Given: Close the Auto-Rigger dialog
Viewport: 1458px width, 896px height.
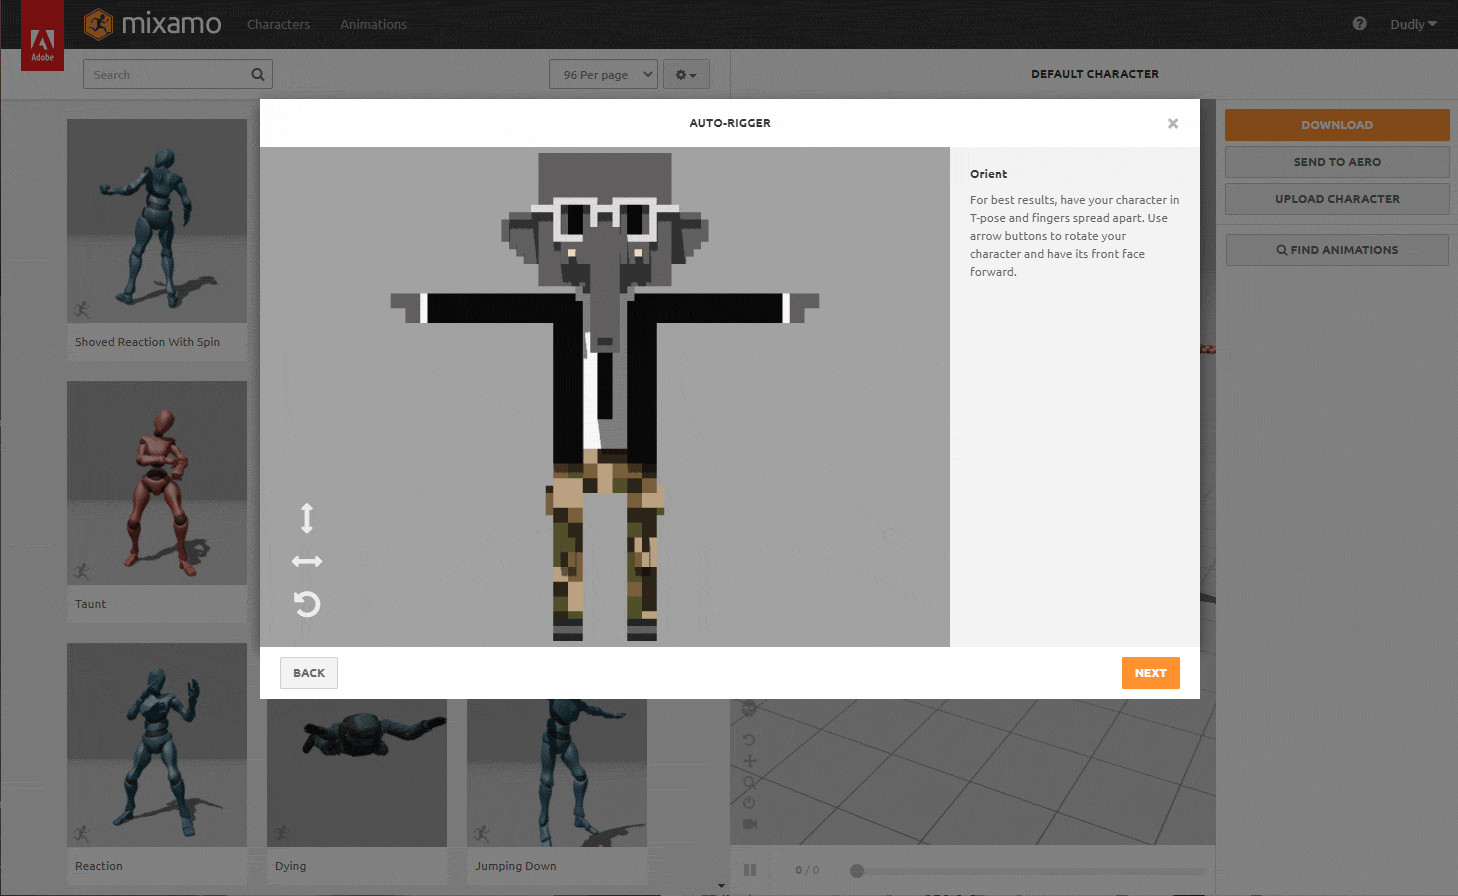Looking at the screenshot, I should pyautogui.click(x=1173, y=123).
